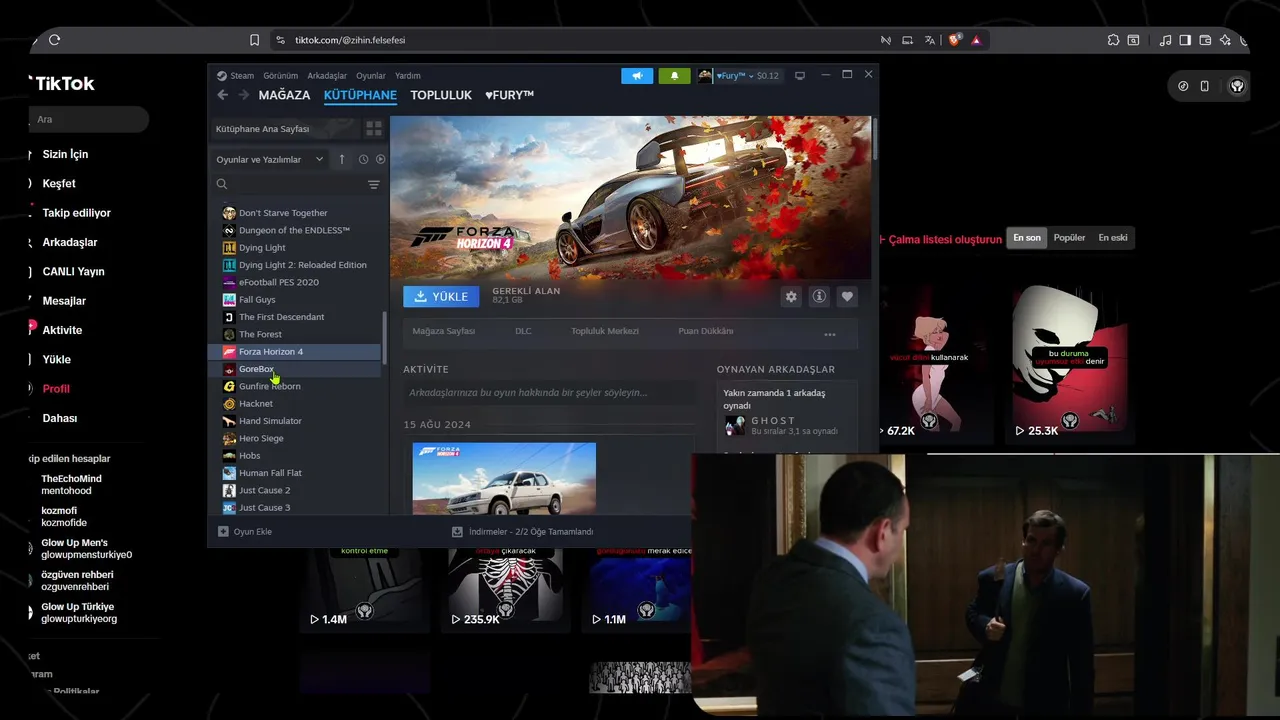Image resolution: width=1280 pixels, height=720 pixels.
Task: Click the TikTok phone app icon
Action: (x=1205, y=86)
